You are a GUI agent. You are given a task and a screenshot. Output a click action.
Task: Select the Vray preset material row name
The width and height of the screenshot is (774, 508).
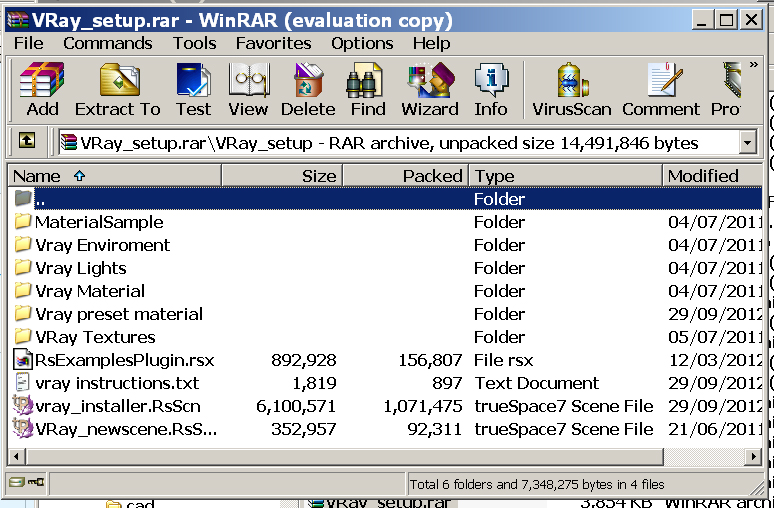coord(119,314)
